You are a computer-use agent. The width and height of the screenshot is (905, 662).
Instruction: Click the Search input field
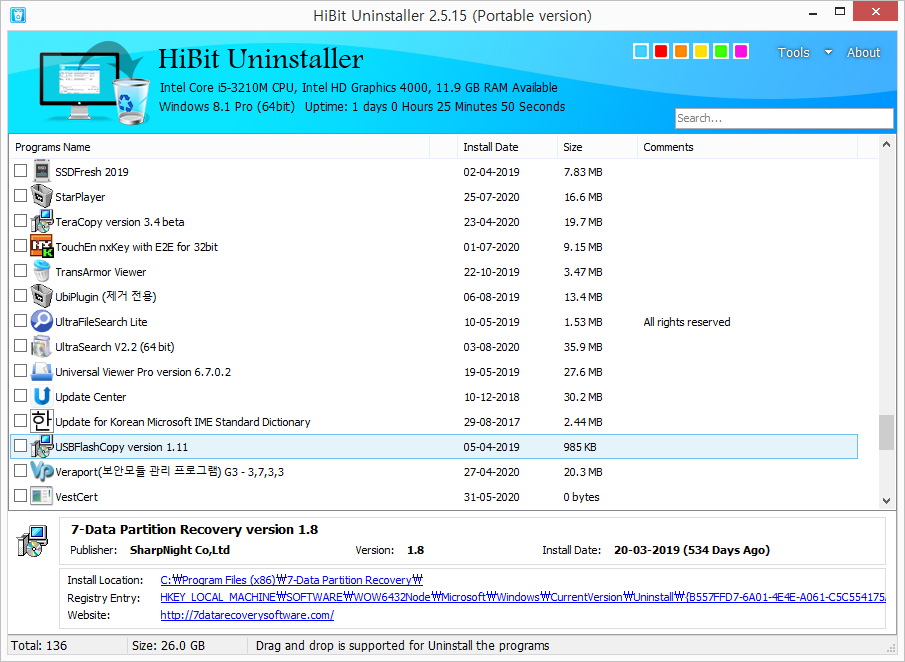784,118
